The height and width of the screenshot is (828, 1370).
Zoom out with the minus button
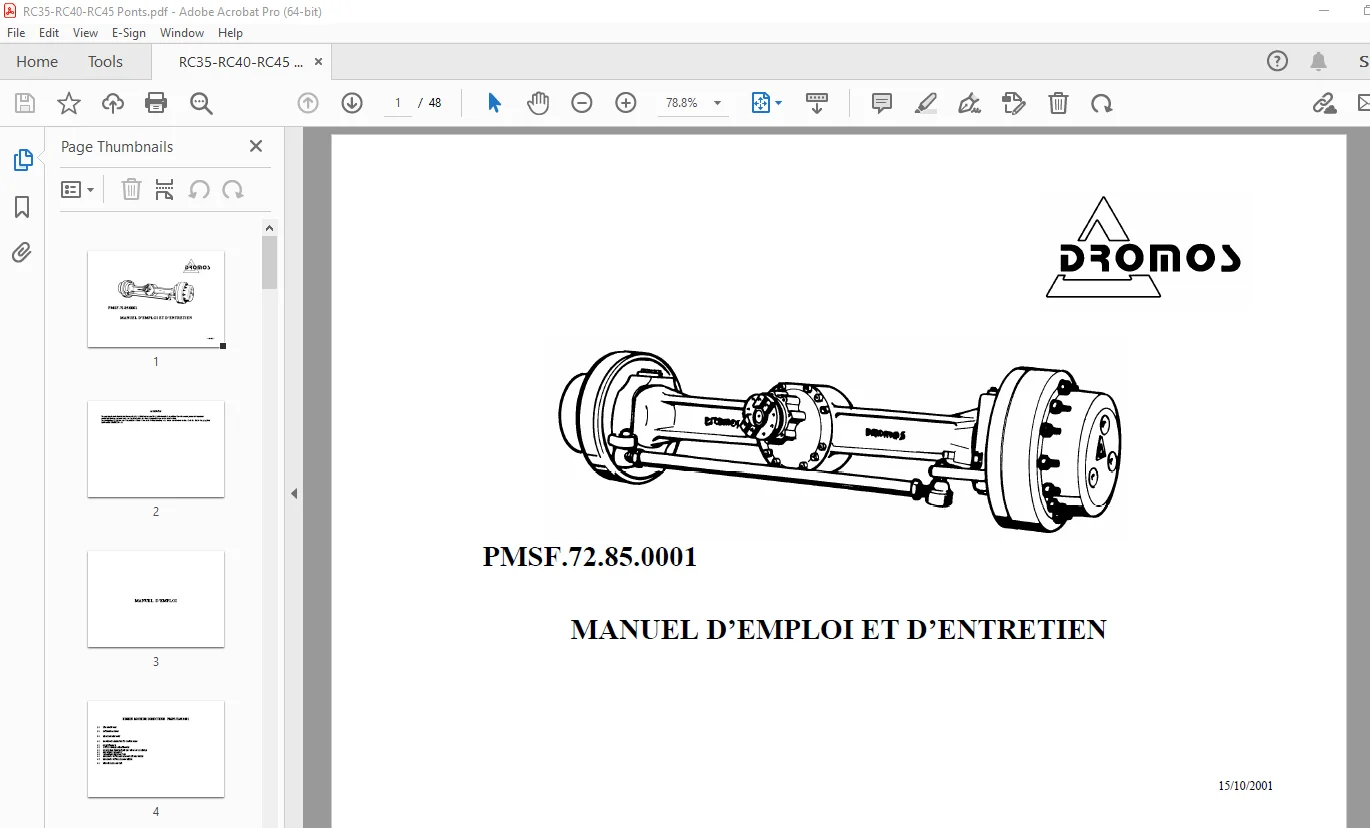pyautogui.click(x=582, y=103)
